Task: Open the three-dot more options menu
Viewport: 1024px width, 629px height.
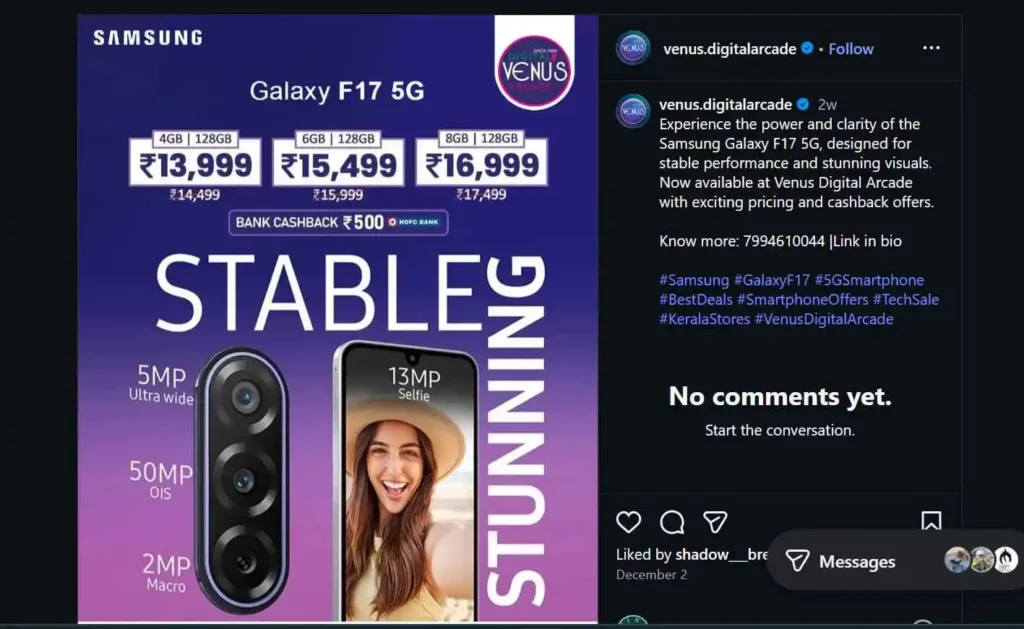Action: pyautogui.click(x=931, y=48)
